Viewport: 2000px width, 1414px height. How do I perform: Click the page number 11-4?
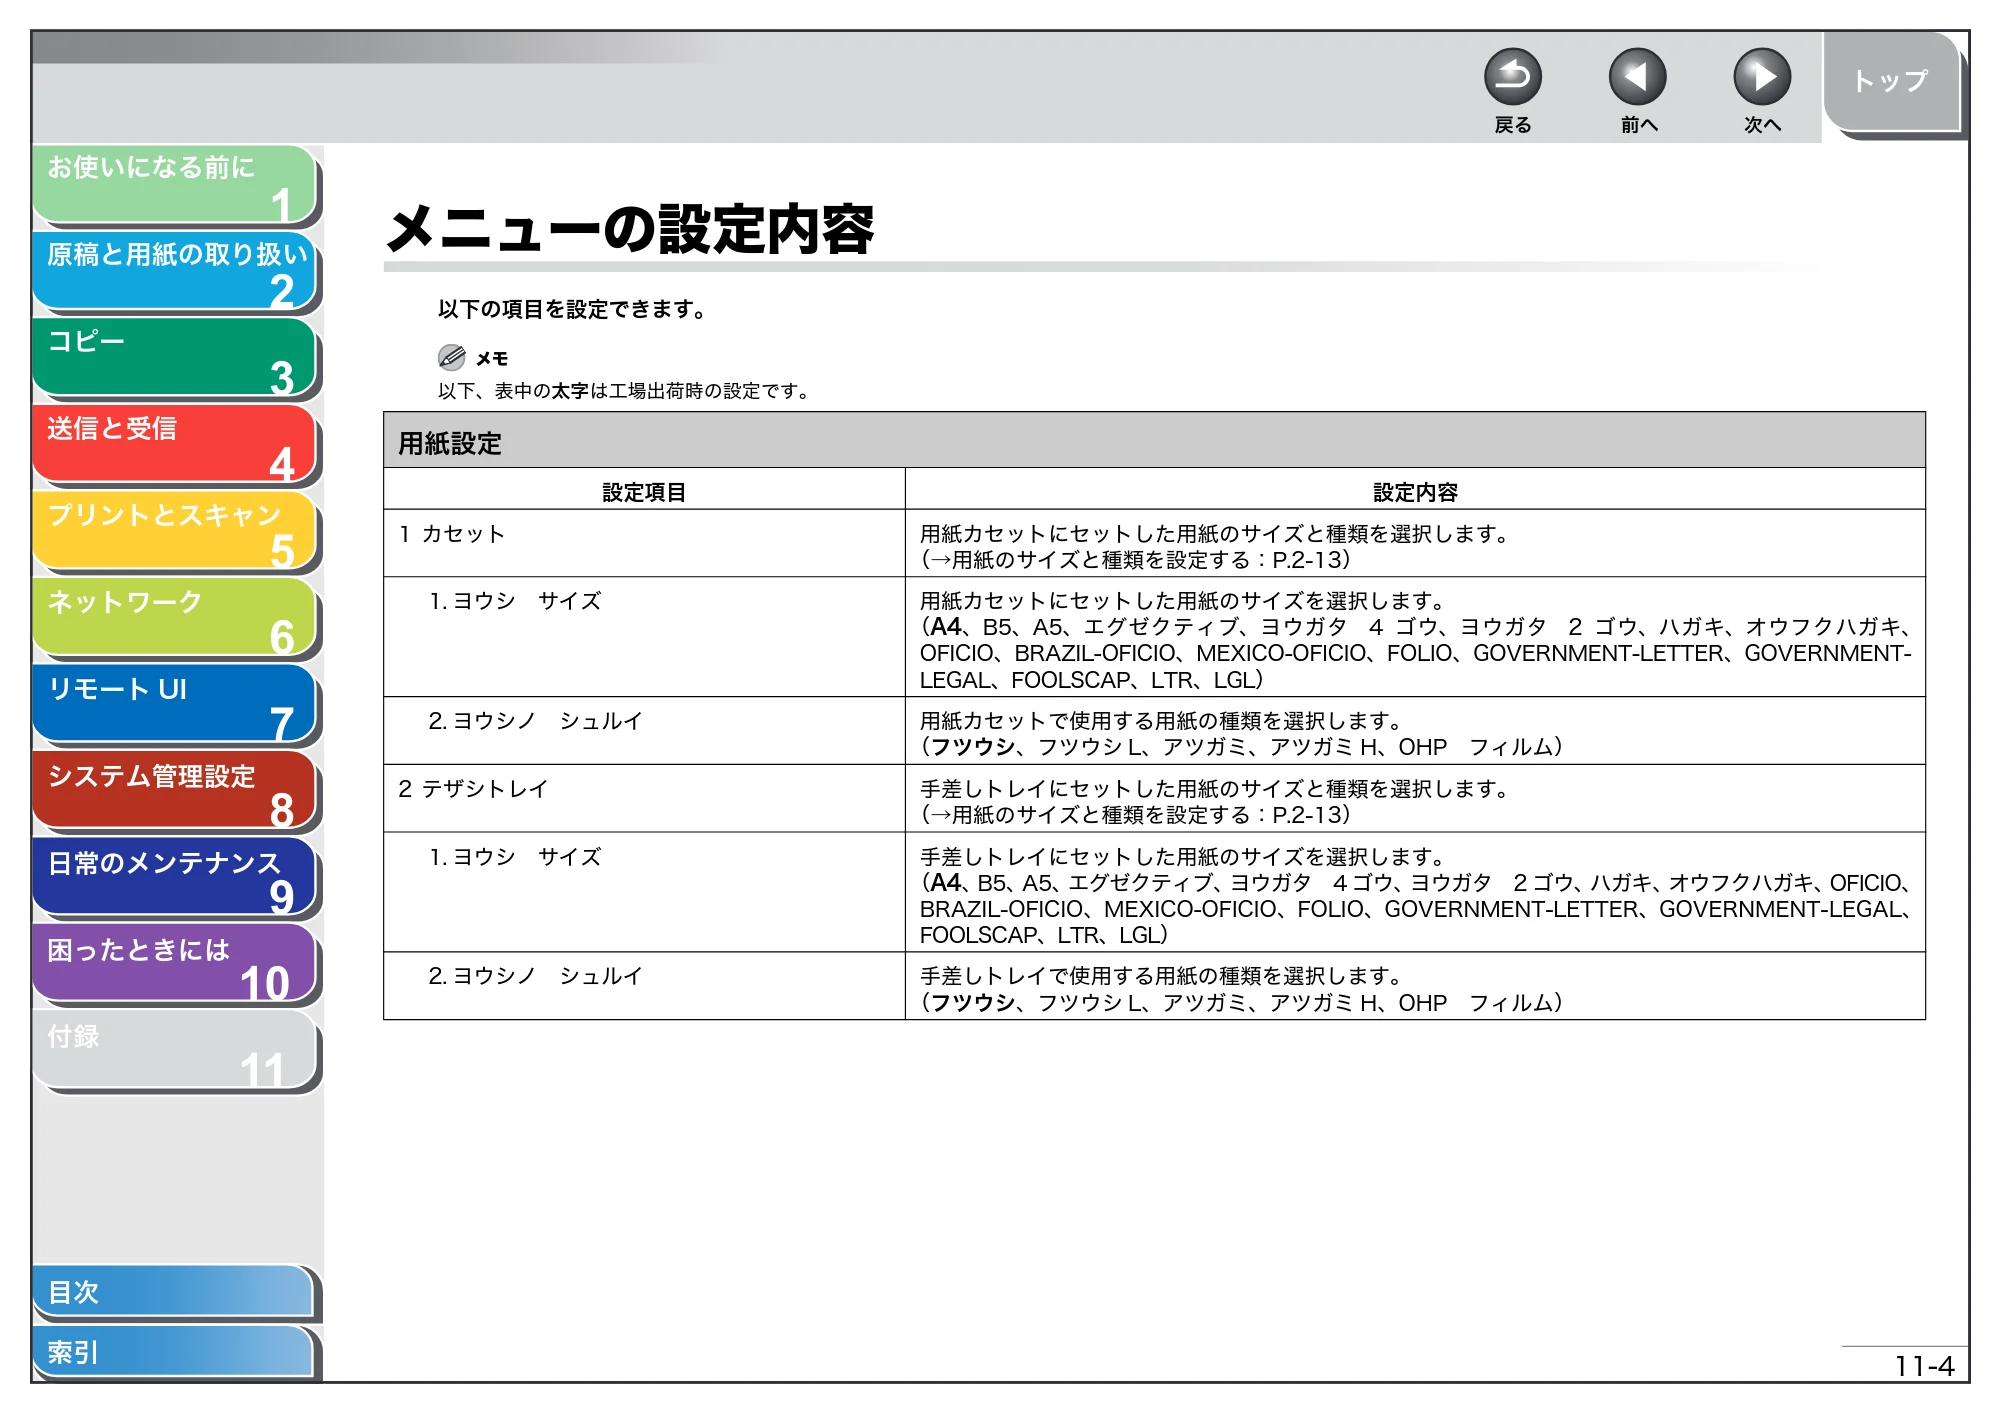1923,1366
